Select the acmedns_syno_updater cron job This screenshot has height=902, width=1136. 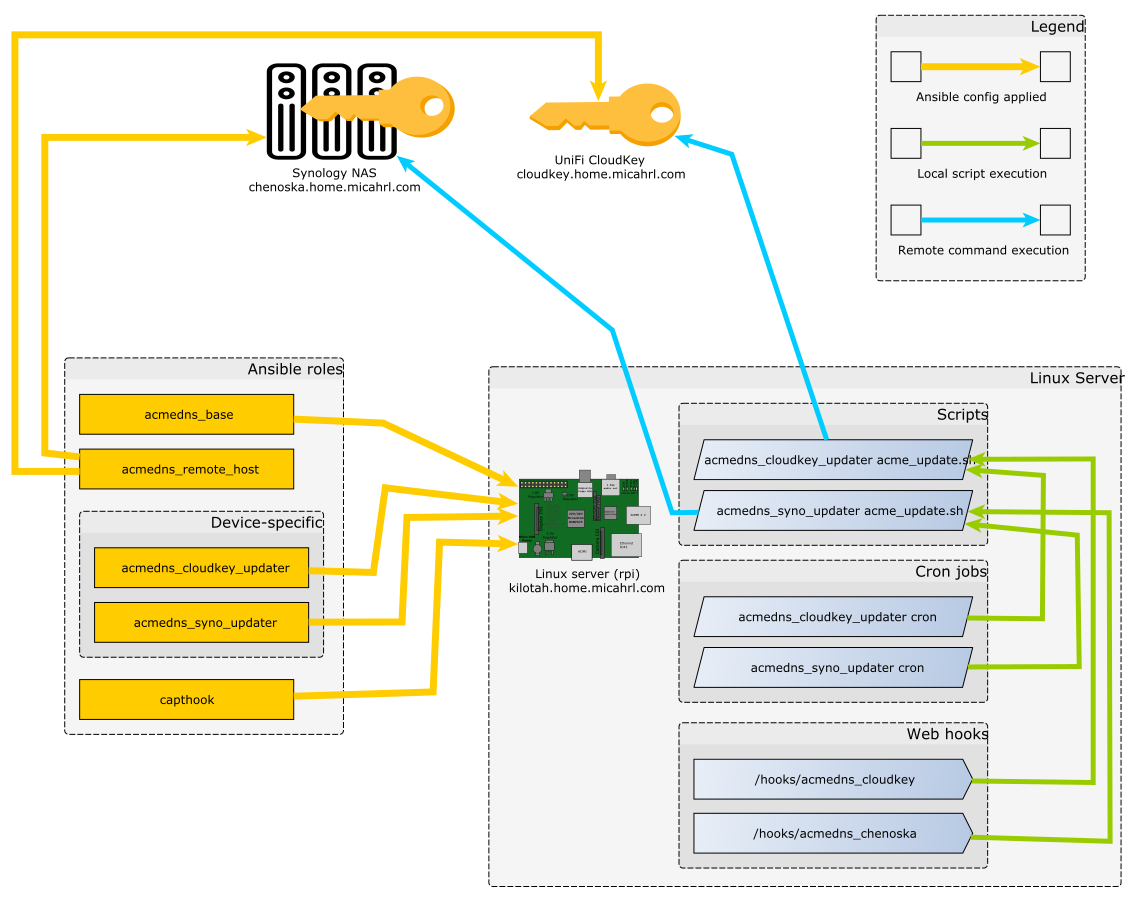(x=832, y=667)
